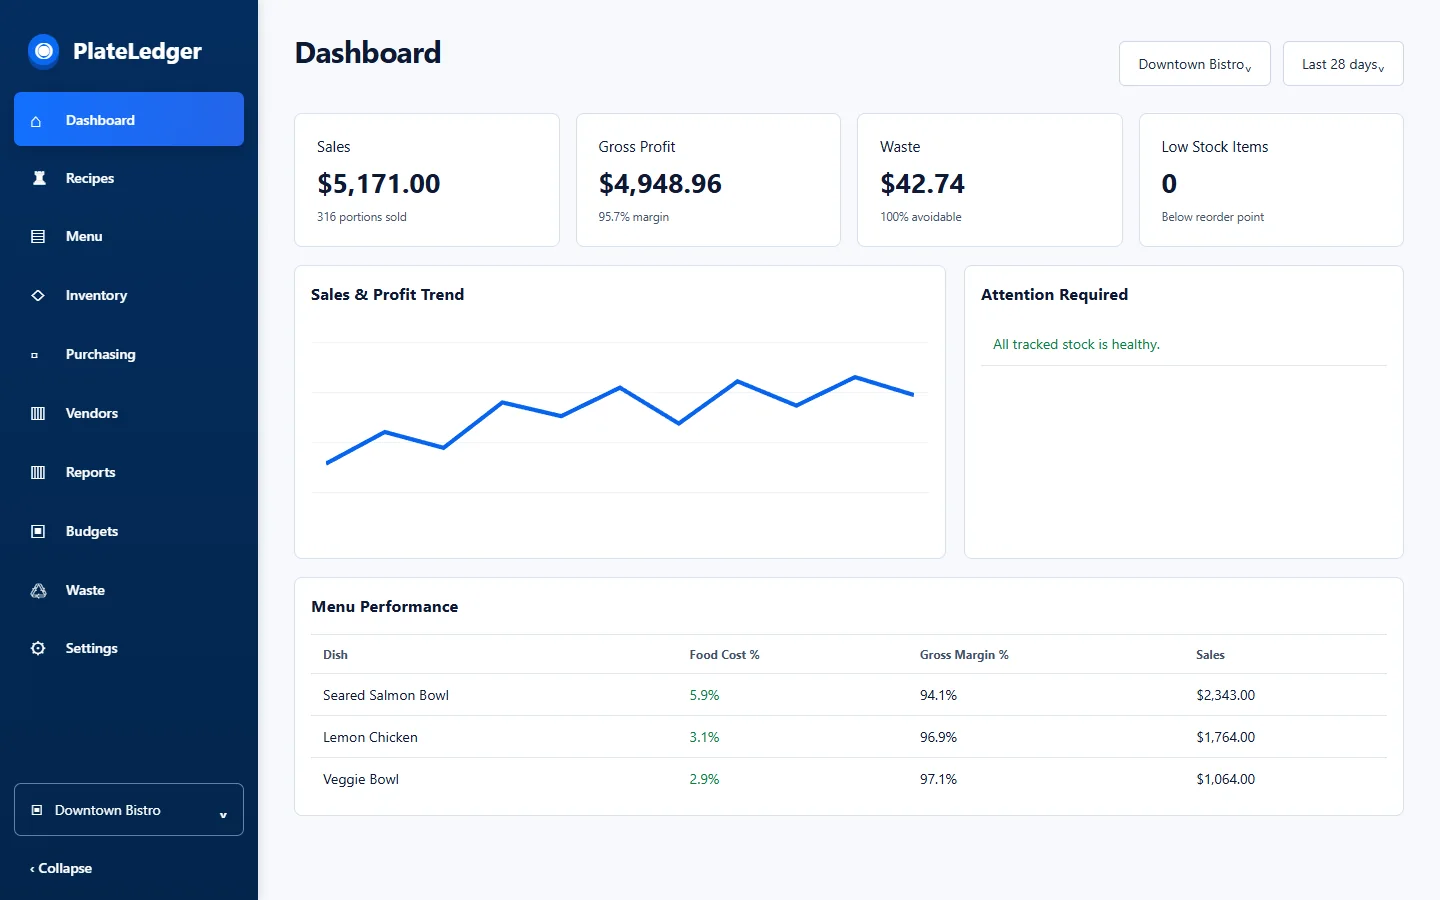The height and width of the screenshot is (900, 1440).
Task: Click the 3.1% food cost value
Action: tap(704, 737)
